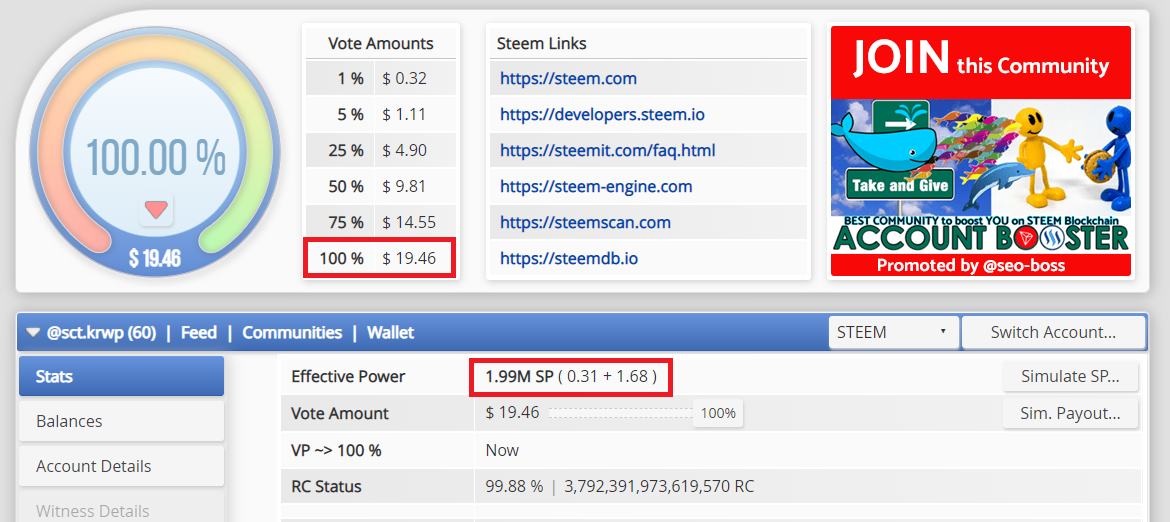
Task: Click the Account Booster community banner
Action: click(980, 151)
